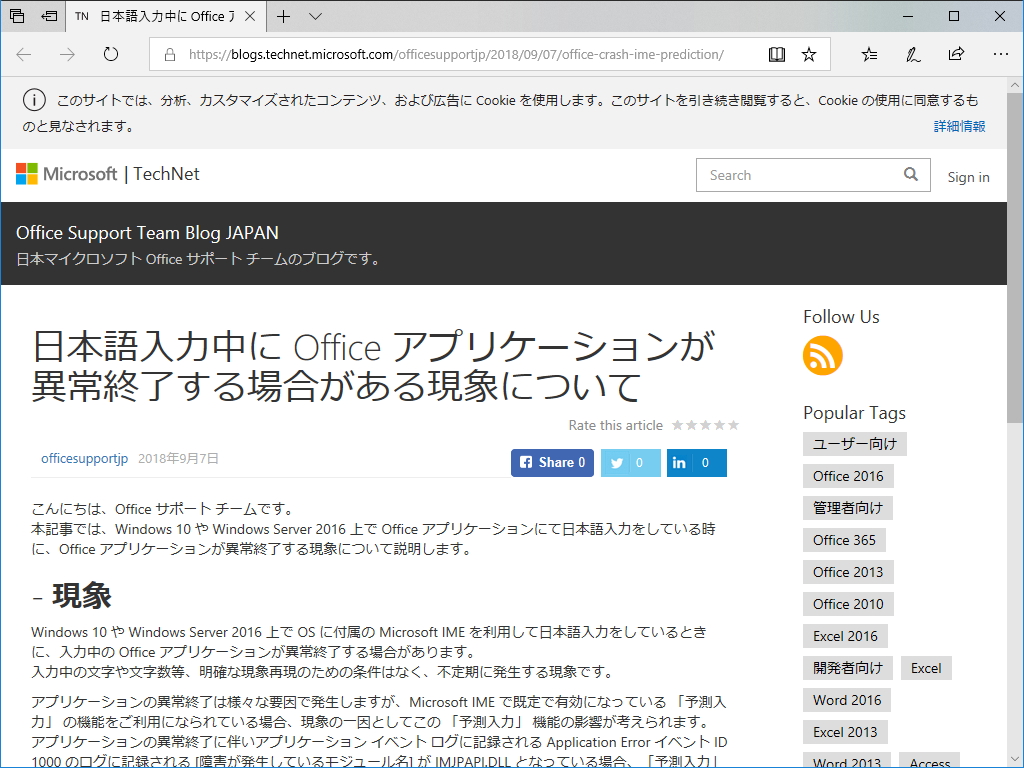
Task: Open a new browser tab
Action: click(284, 16)
